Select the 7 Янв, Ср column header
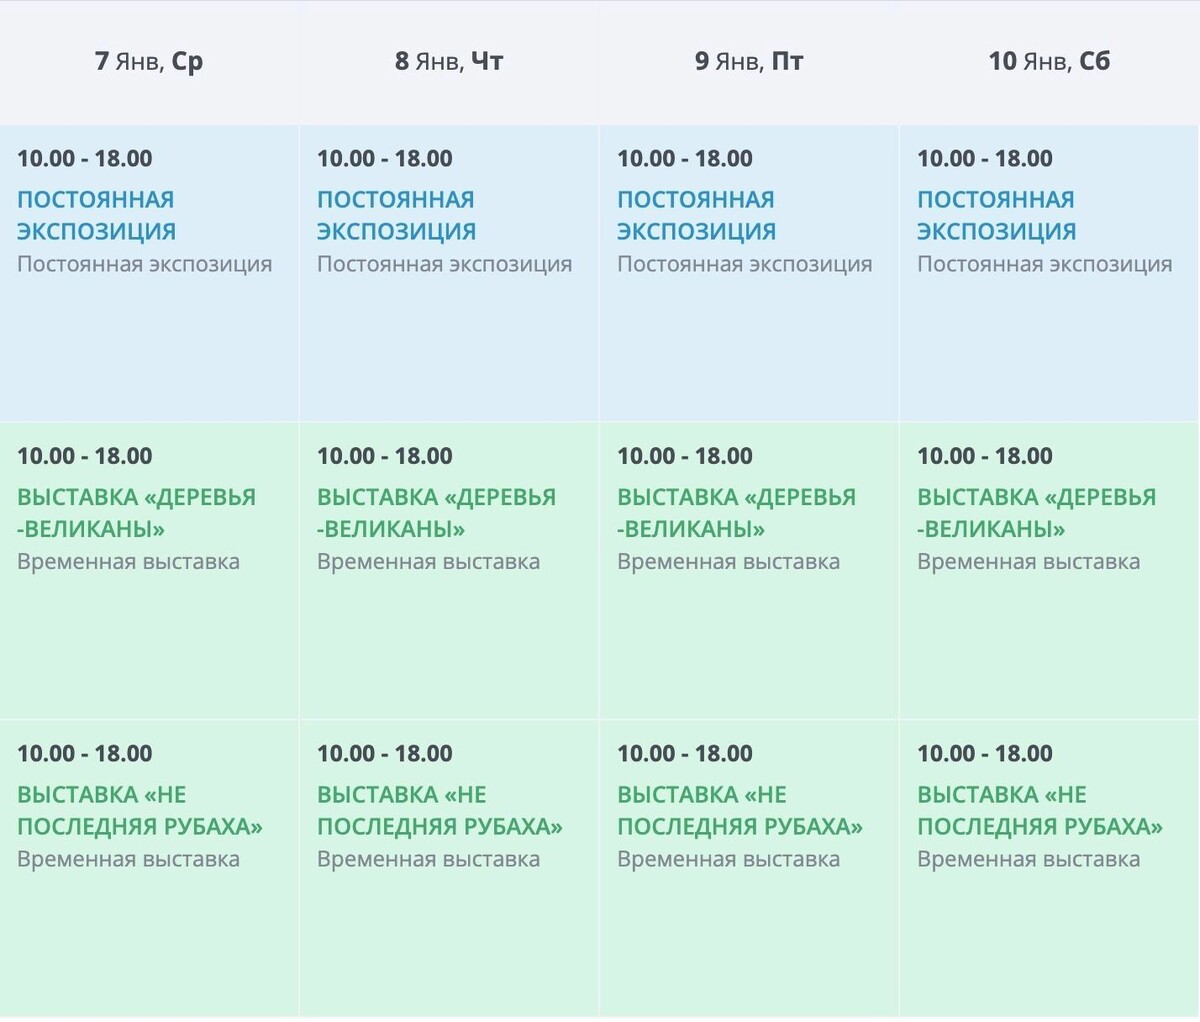Screen dimensions: 1200x1022 (149, 61)
